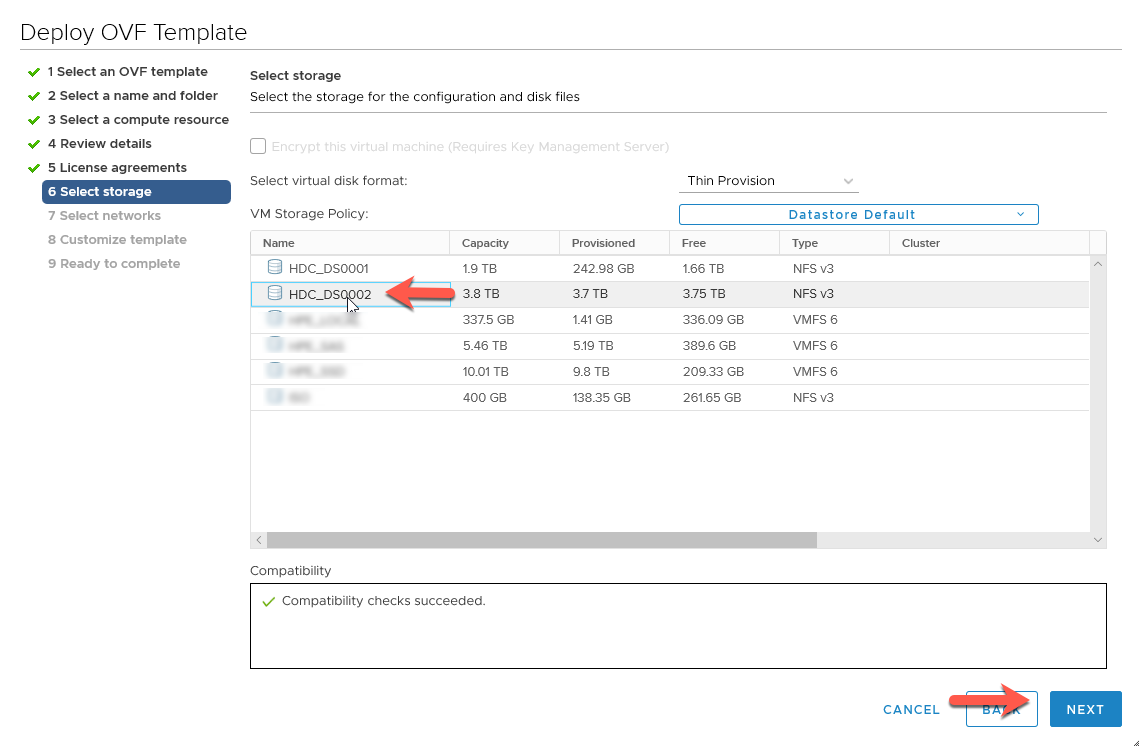1139x747 pixels.
Task: Sort the table by the Capacity column header
Action: point(485,242)
